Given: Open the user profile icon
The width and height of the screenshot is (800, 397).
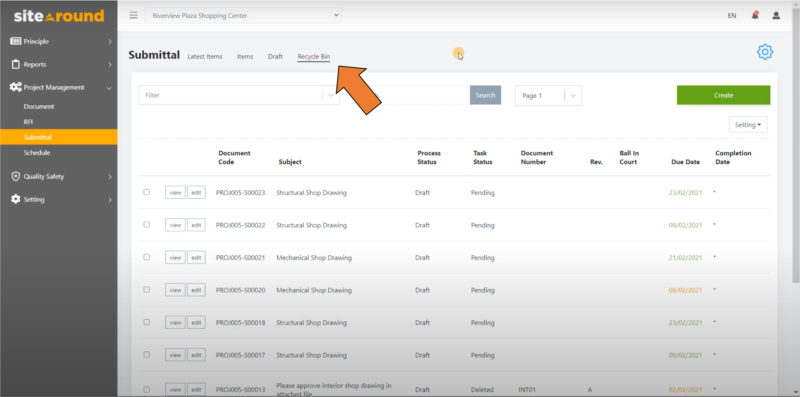Looking at the screenshot, I should 776,15.
